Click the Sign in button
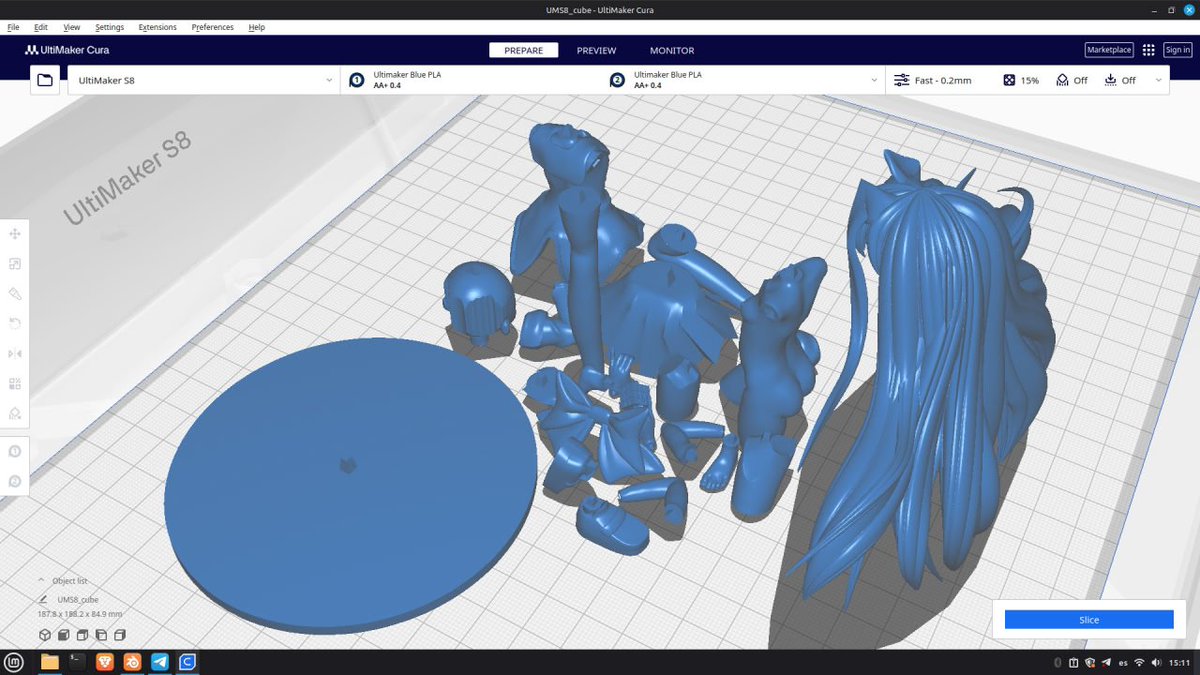This screenshot has width=1200, height=675. point(1178,50)
